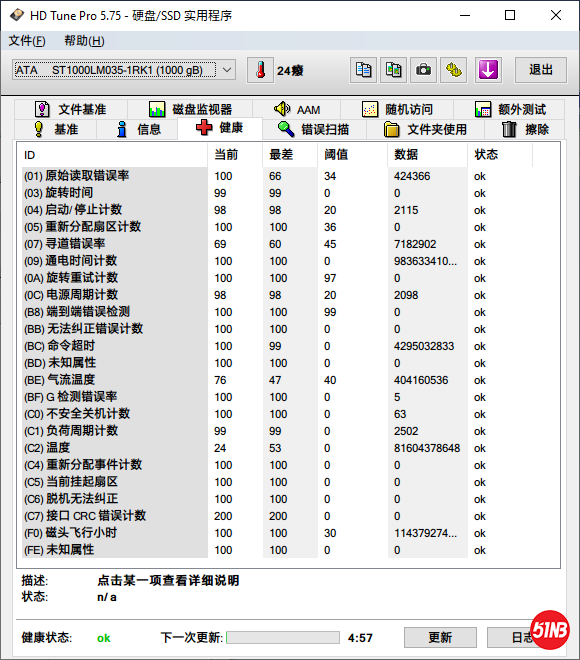Open the 文件(F) menu

pos(27,41)
